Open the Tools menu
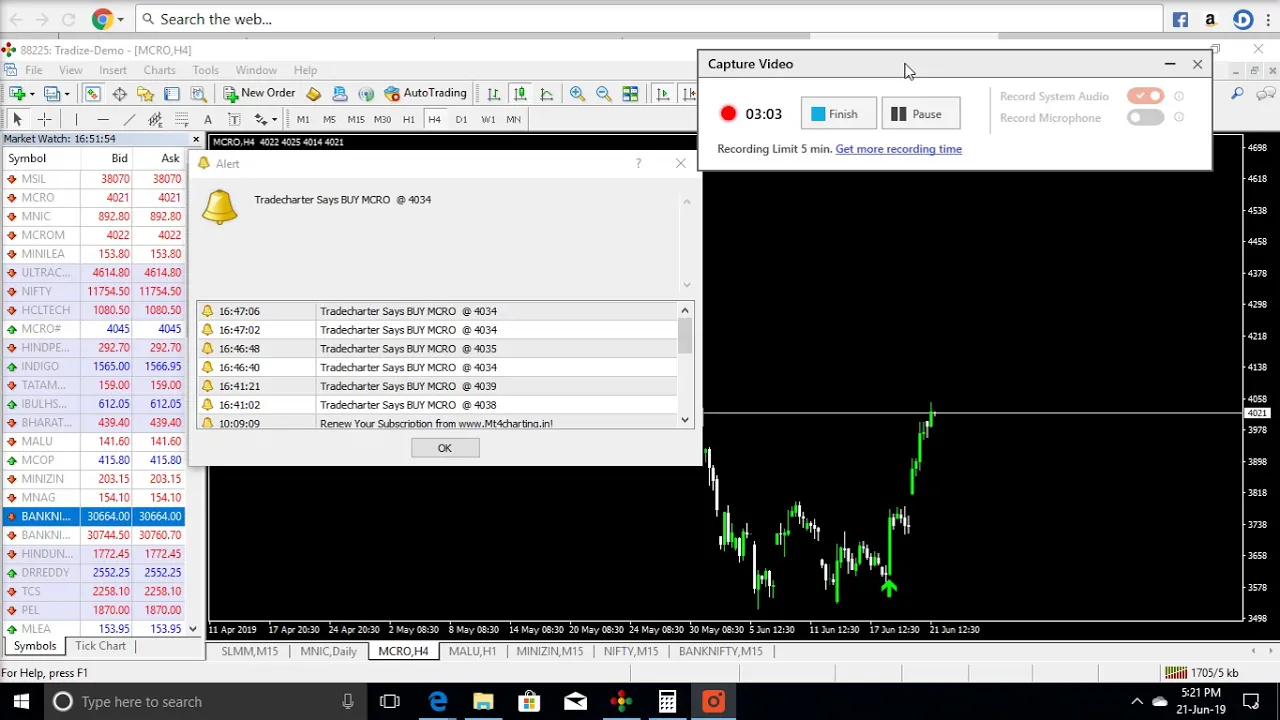1280x720 pixels. pyautogui.click(x=206, y=70)
